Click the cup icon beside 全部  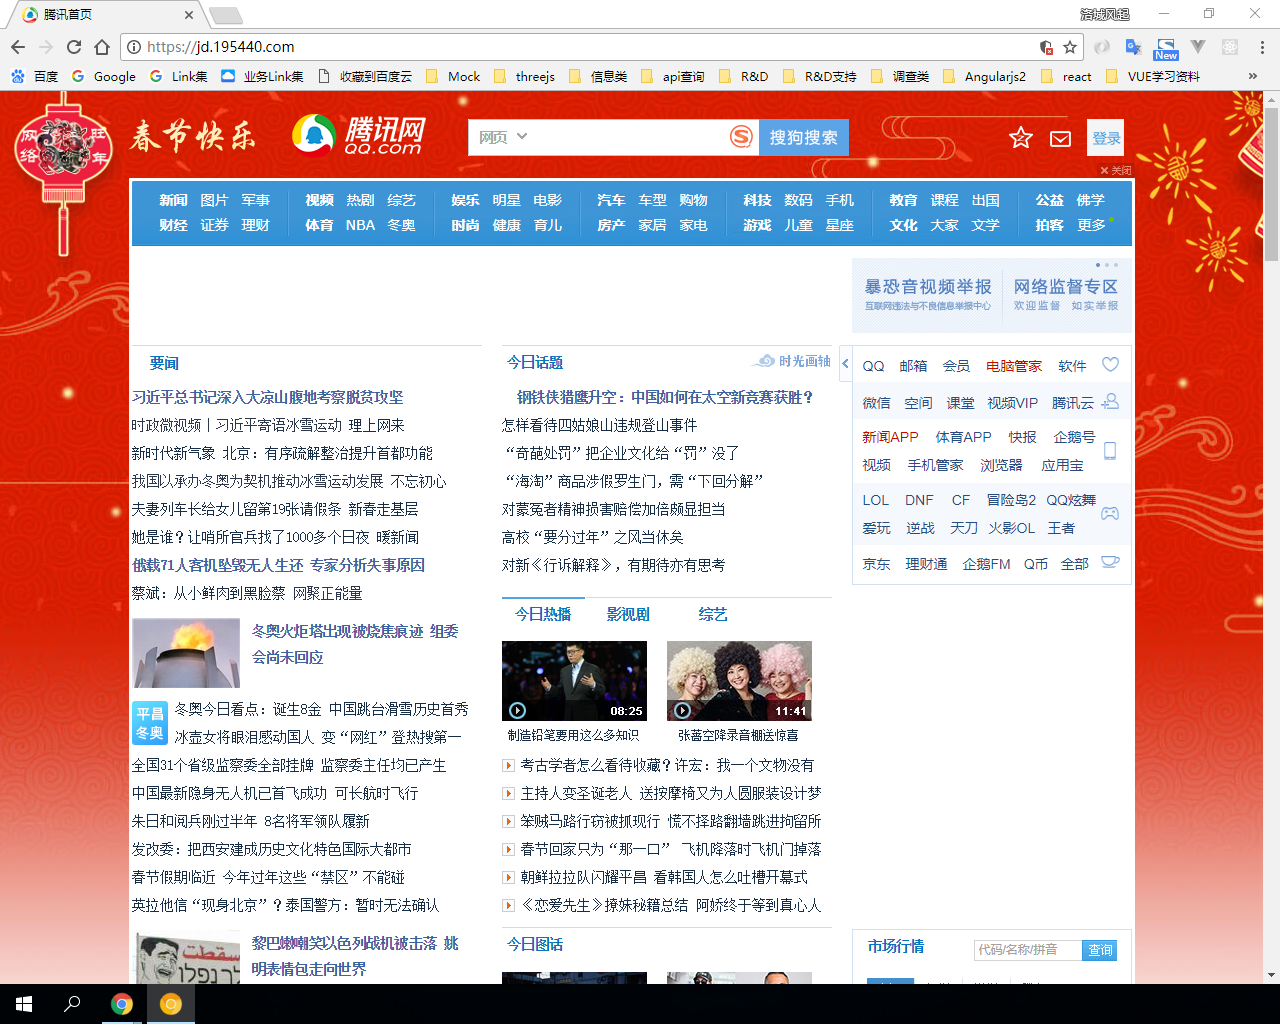[1110, 562]
